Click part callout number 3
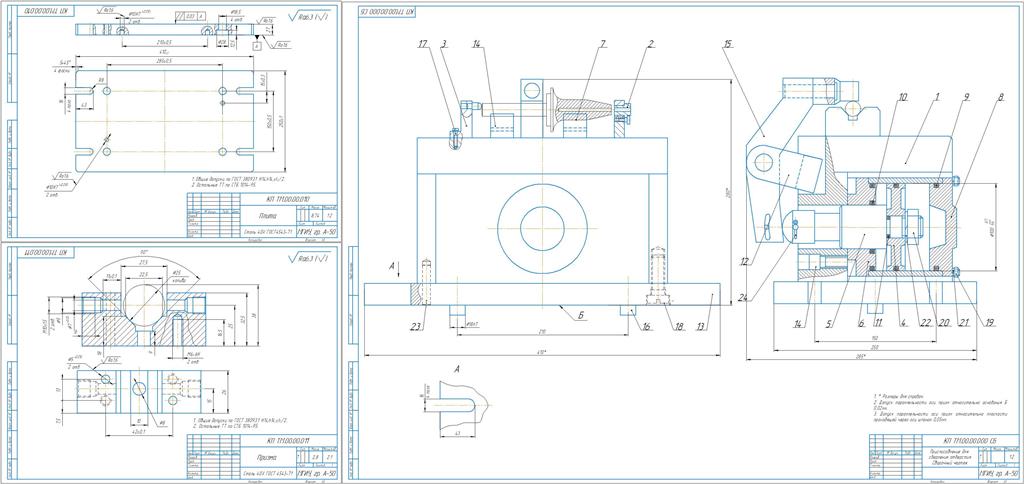The image size is (1024, 484). [443, 45]
